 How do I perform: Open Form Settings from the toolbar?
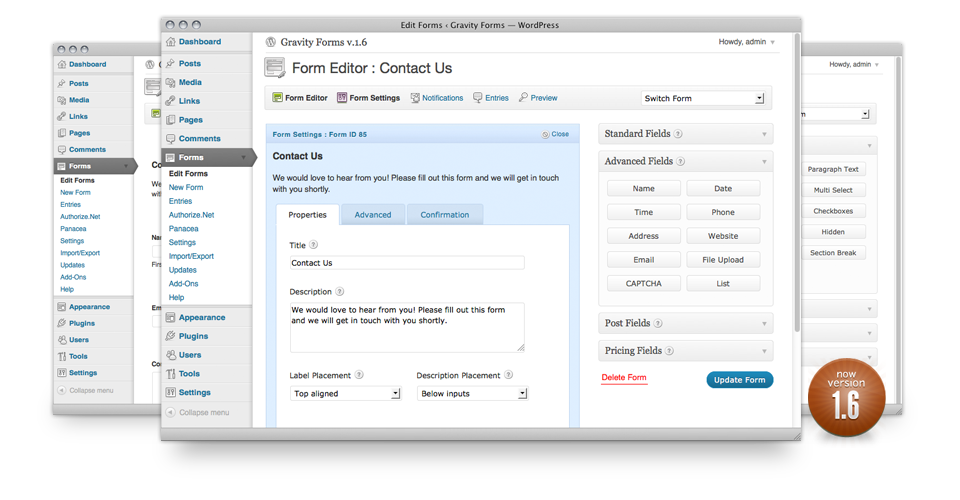pos(342,98)
